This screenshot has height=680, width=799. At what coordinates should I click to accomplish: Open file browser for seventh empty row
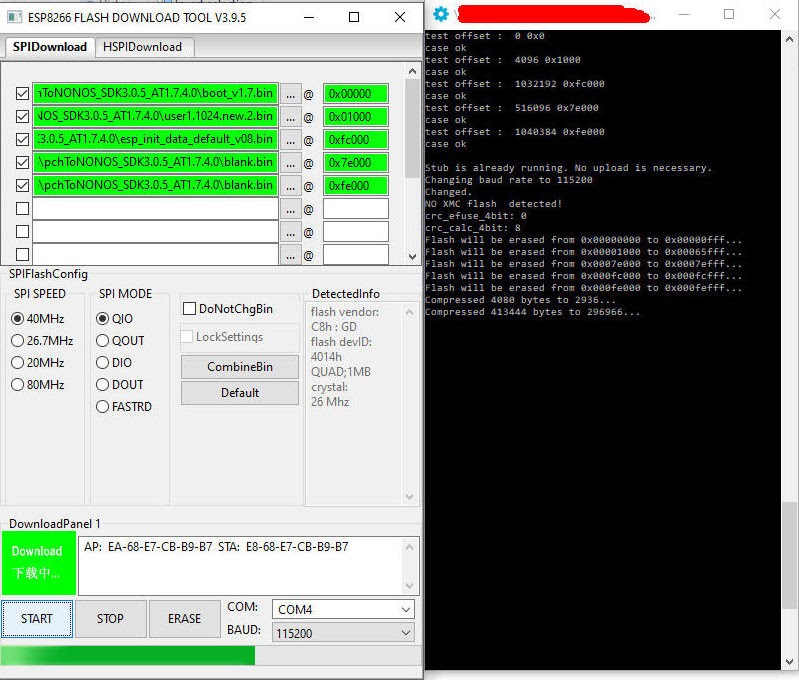(x=290, y=232)
